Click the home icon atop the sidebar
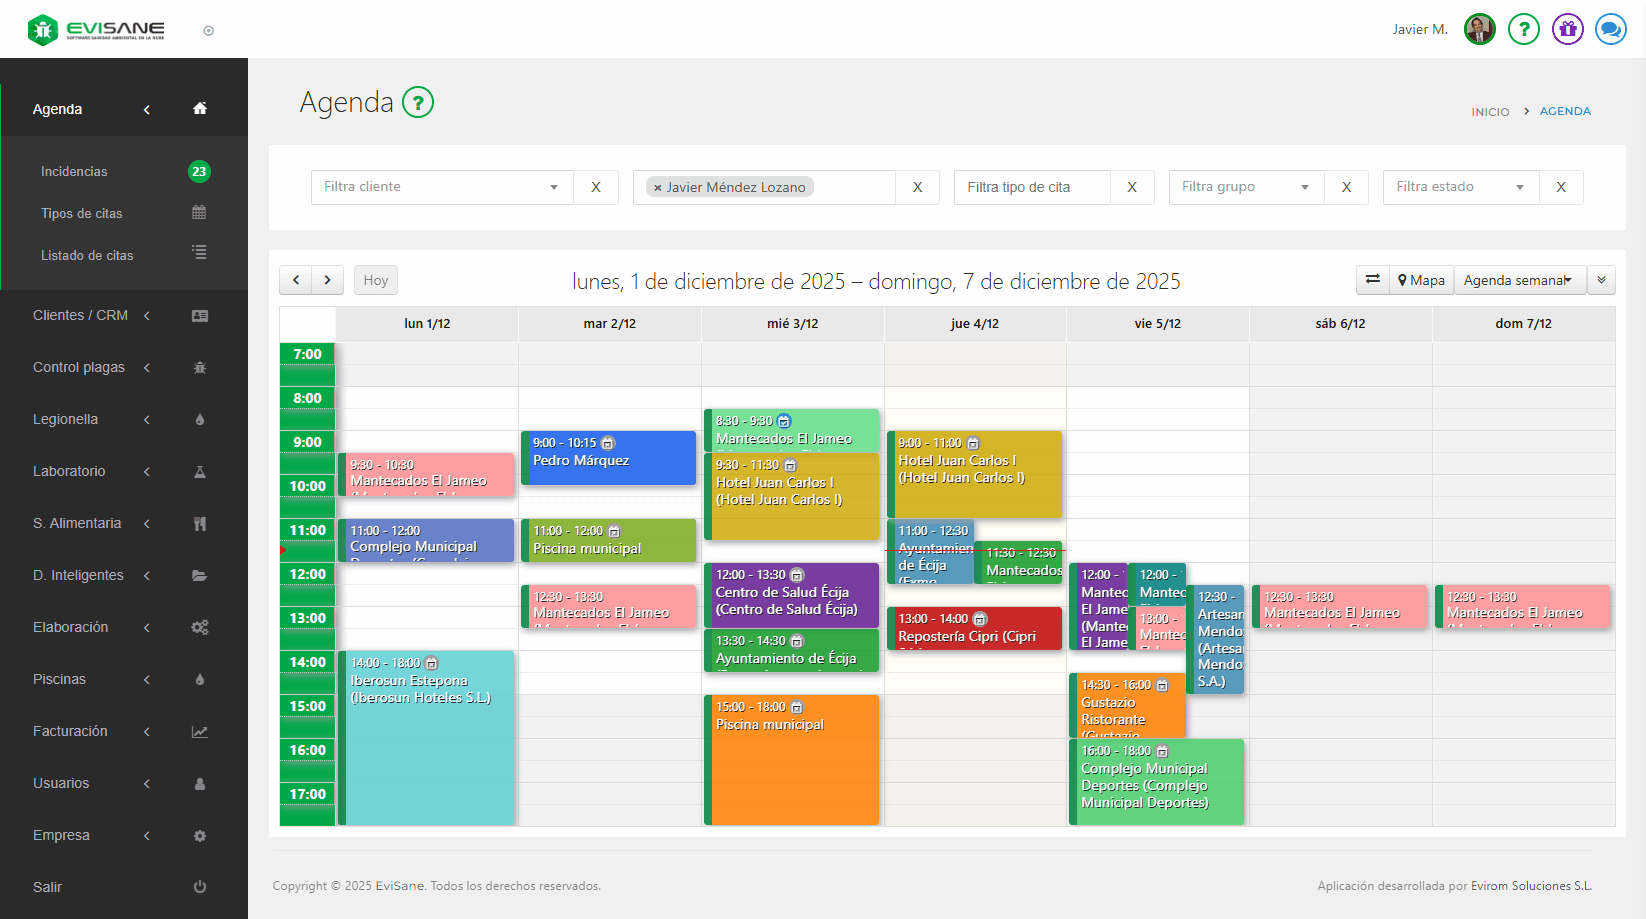1646x919 pixels. tap(199, 108)
